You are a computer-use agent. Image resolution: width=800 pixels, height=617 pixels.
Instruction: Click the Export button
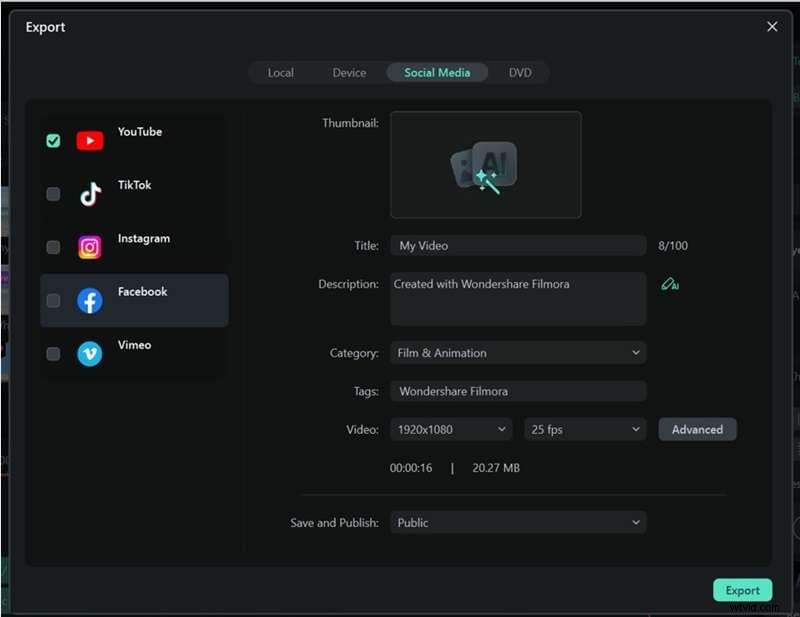[x=743, y=590]
